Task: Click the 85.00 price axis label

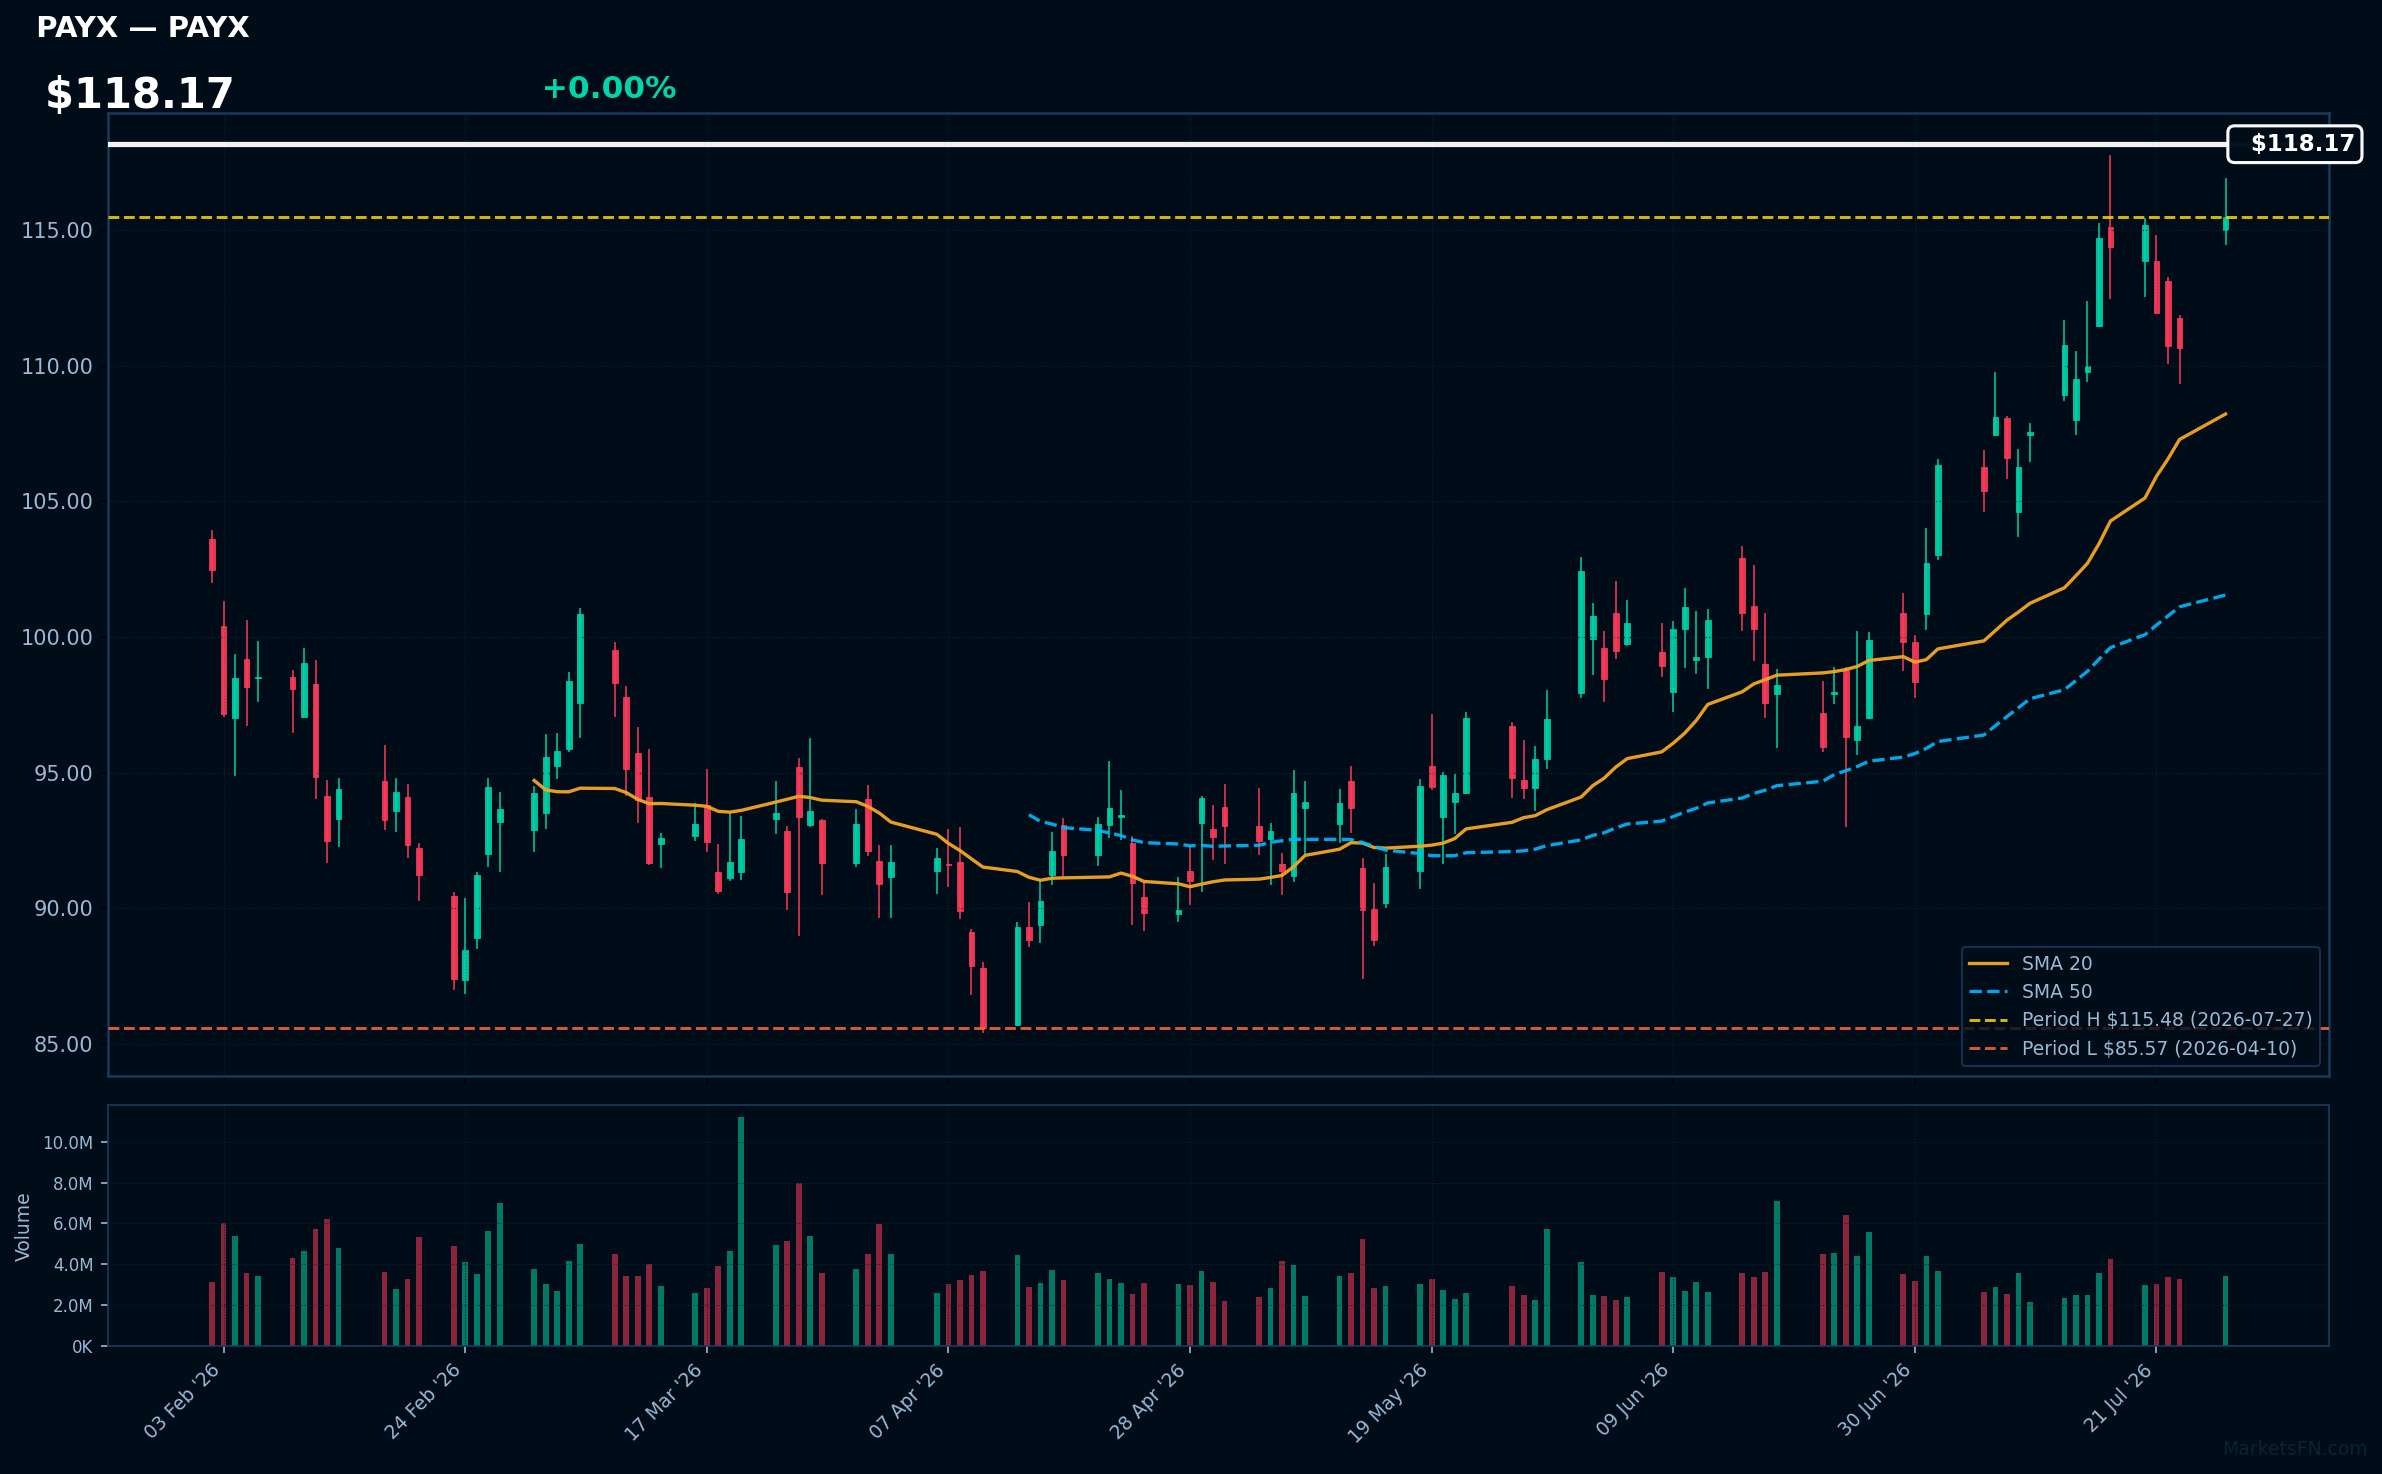Action: [63, 1045]
